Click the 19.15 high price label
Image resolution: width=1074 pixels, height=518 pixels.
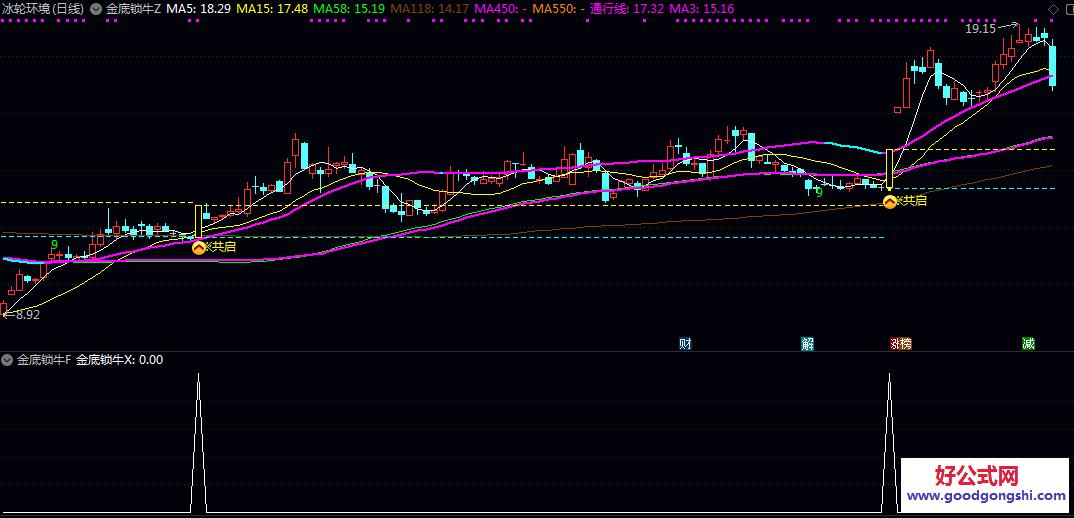[x=979, y=29]
